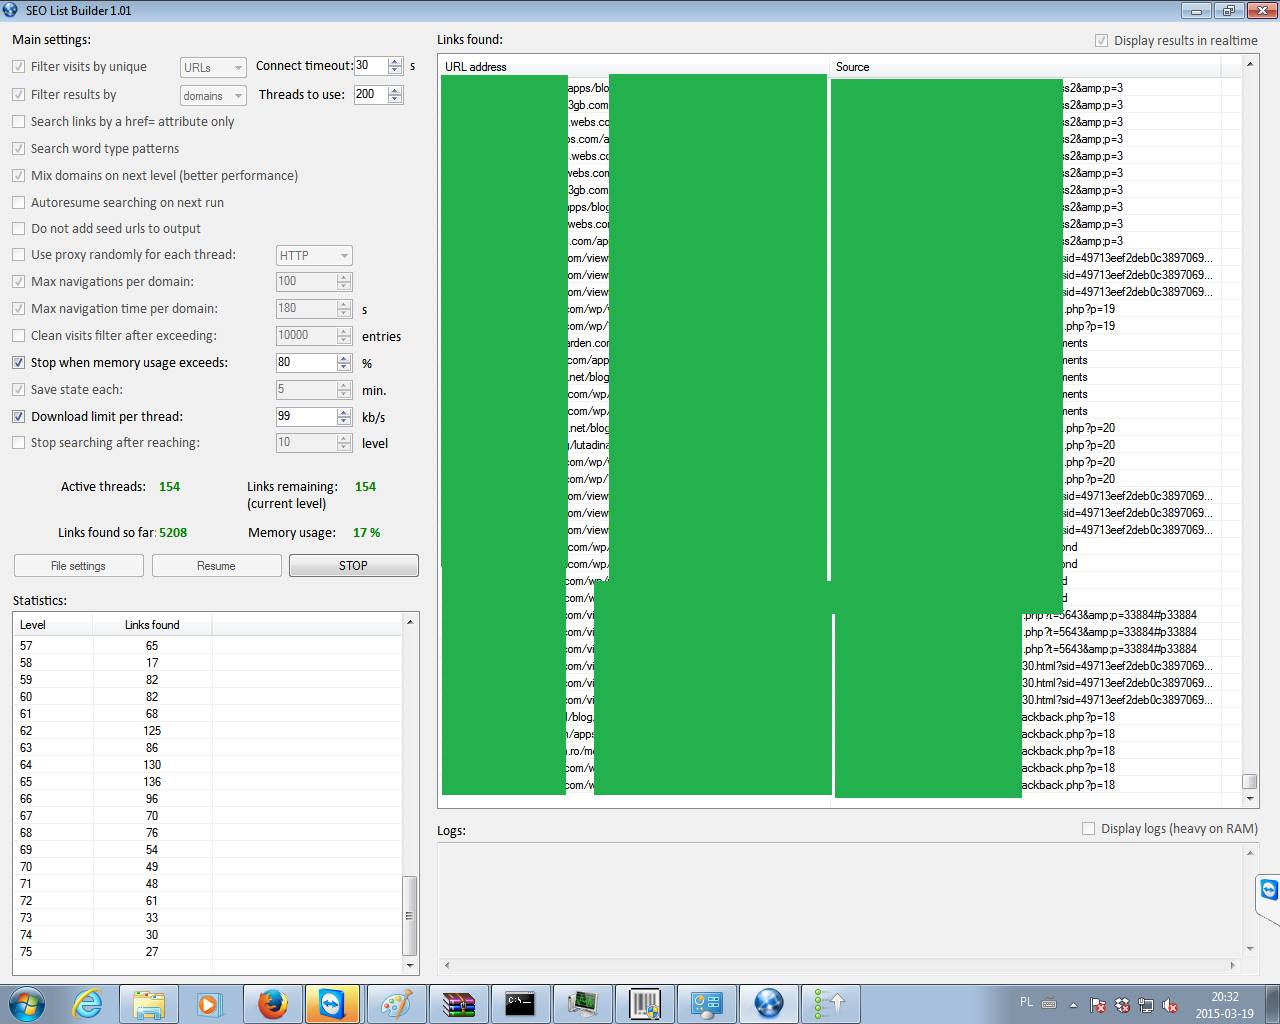Screen dimensions: 1280x1024
Task: Click the Statistics list scrollbar thumb
Action: pos(409,915)
